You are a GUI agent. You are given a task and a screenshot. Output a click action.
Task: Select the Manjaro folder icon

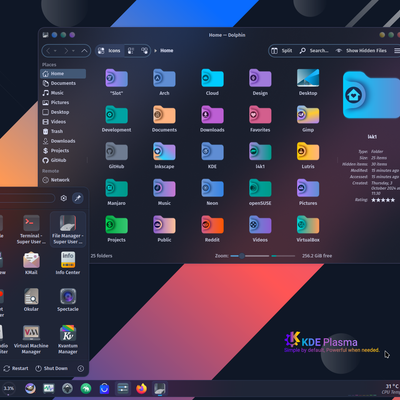coord(116,188)
